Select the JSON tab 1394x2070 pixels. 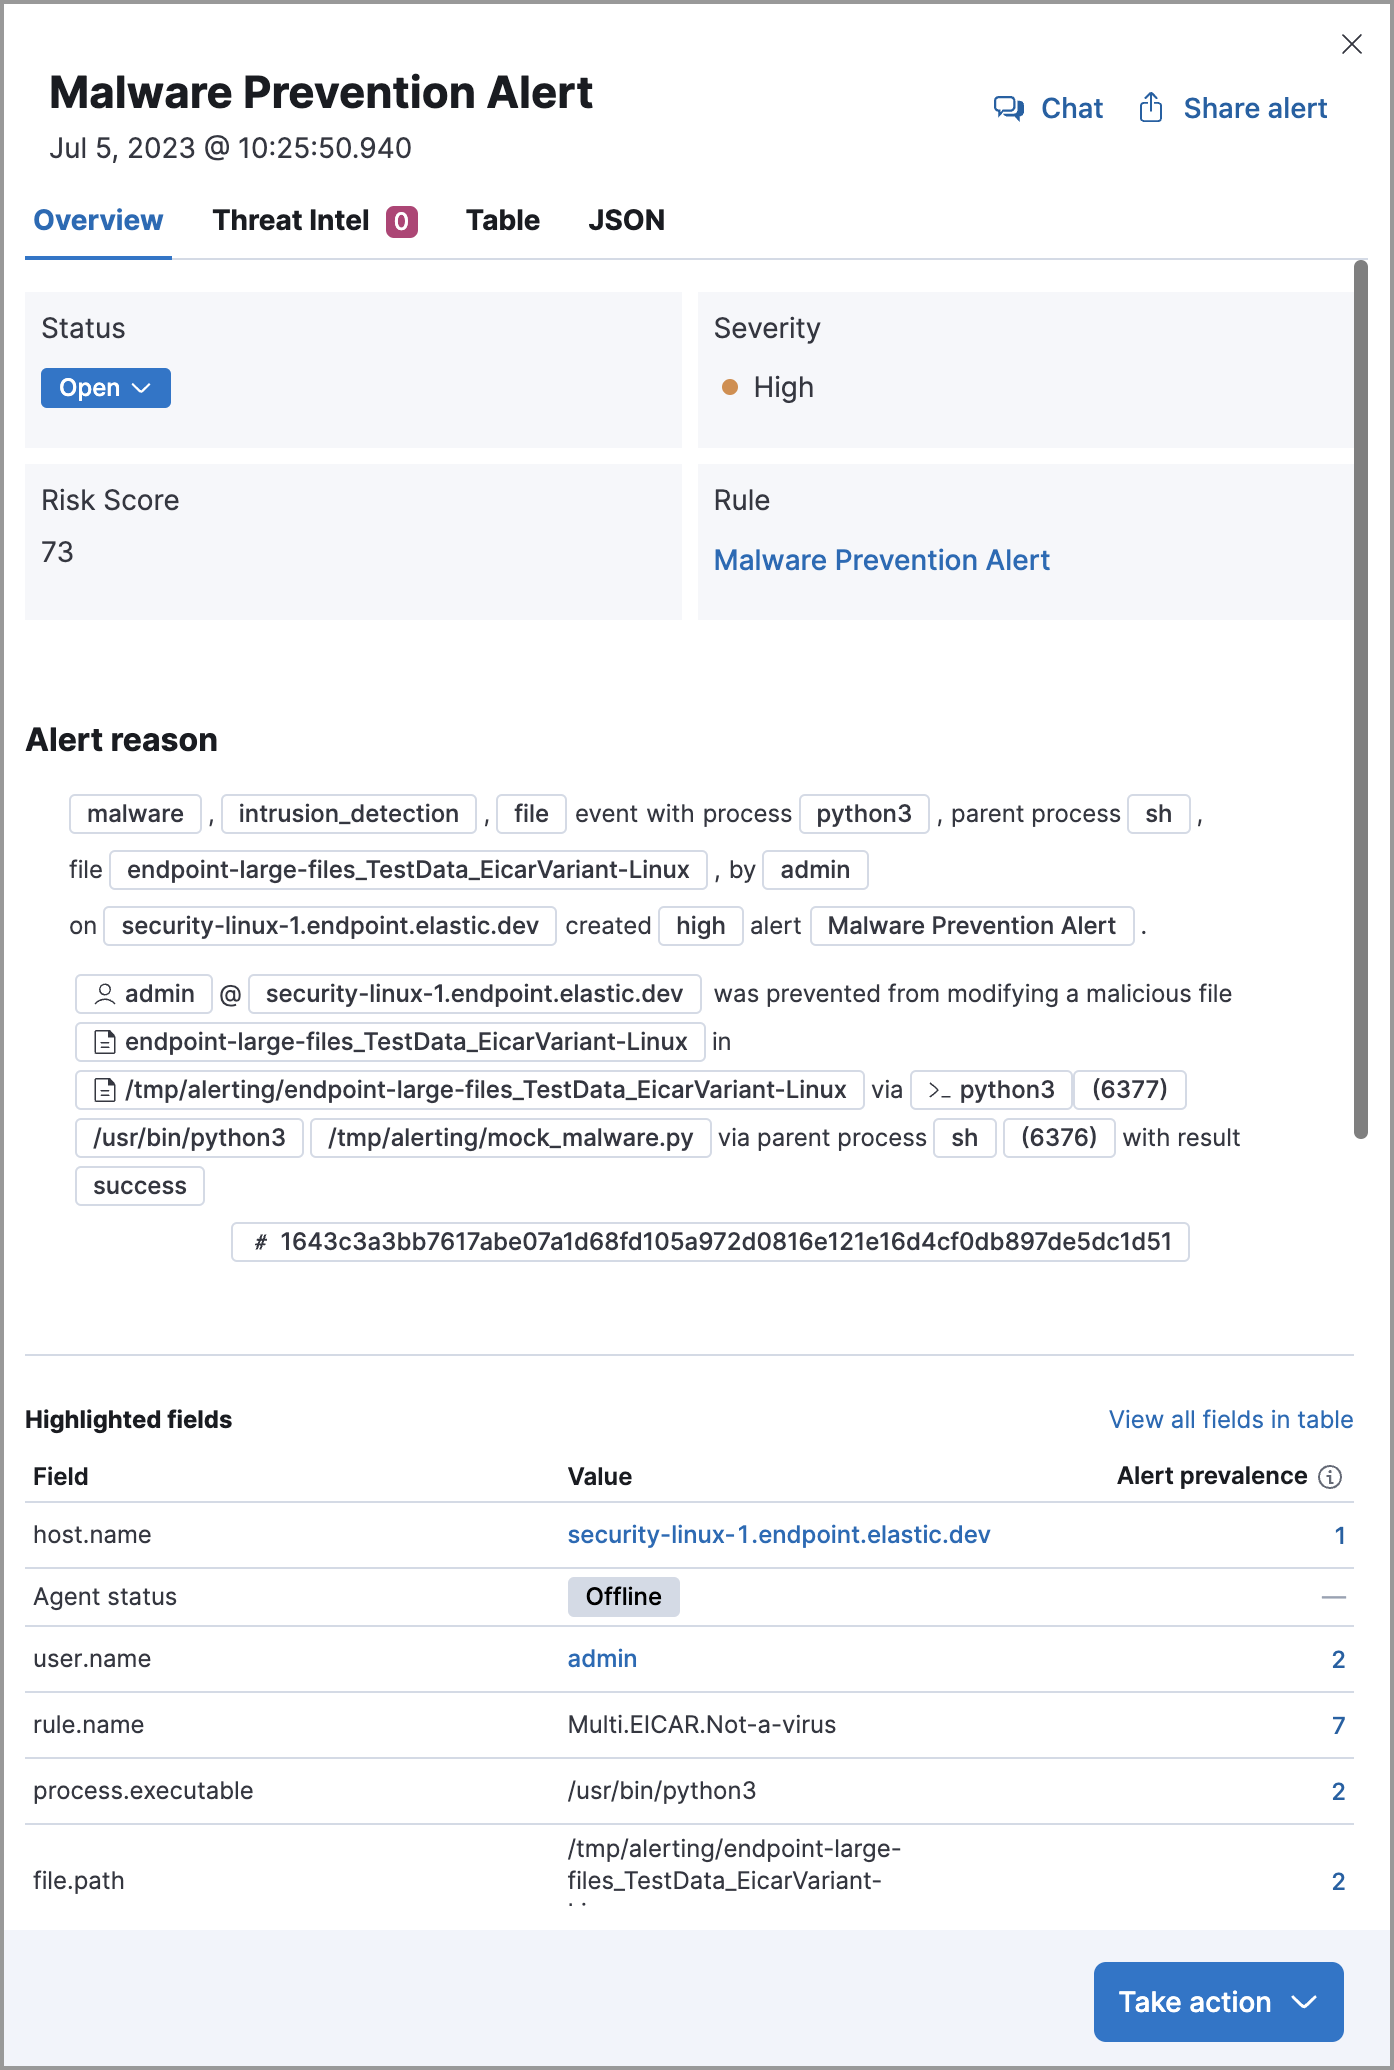626,220
